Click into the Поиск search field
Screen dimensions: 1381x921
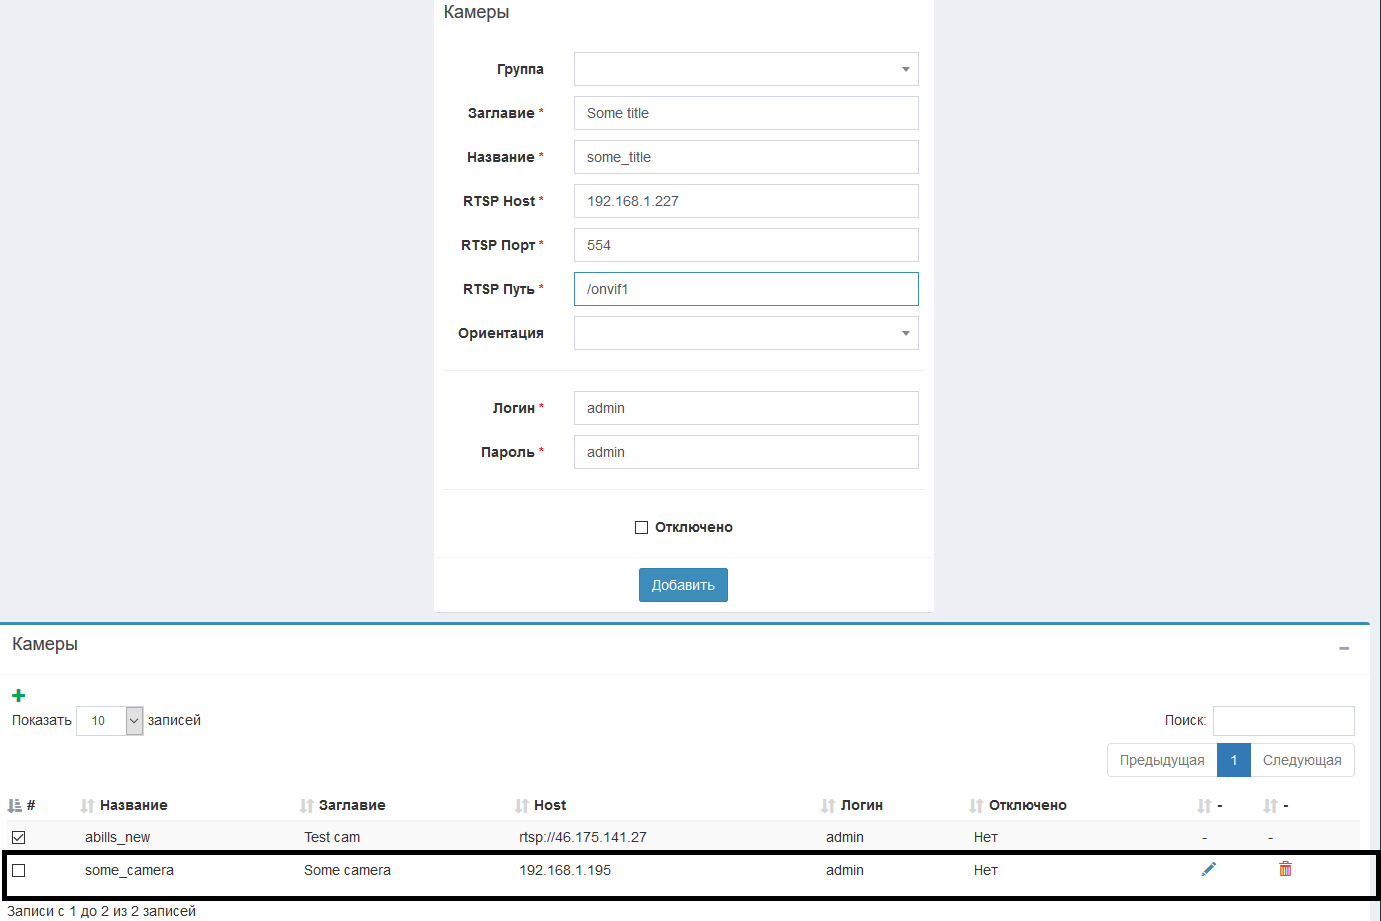tap(1283, 720)
